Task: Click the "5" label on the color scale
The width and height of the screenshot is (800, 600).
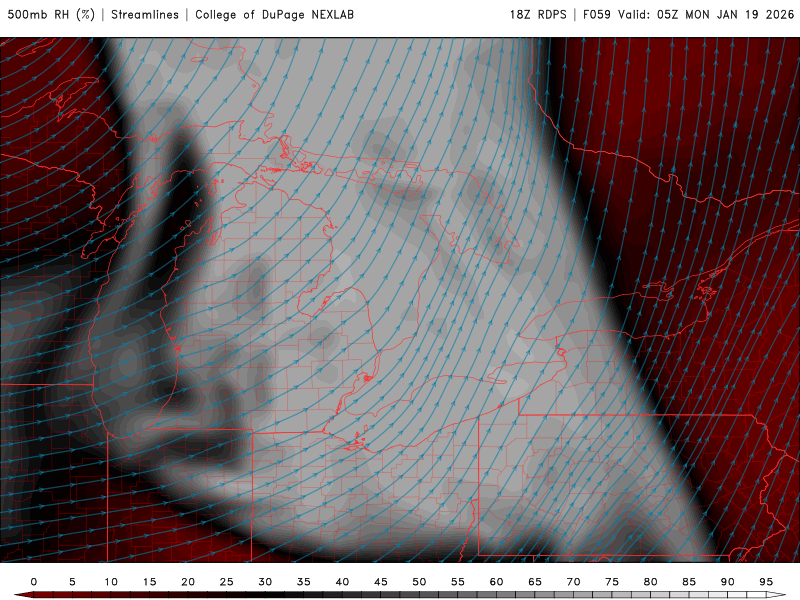Action: tap(72, 582)
